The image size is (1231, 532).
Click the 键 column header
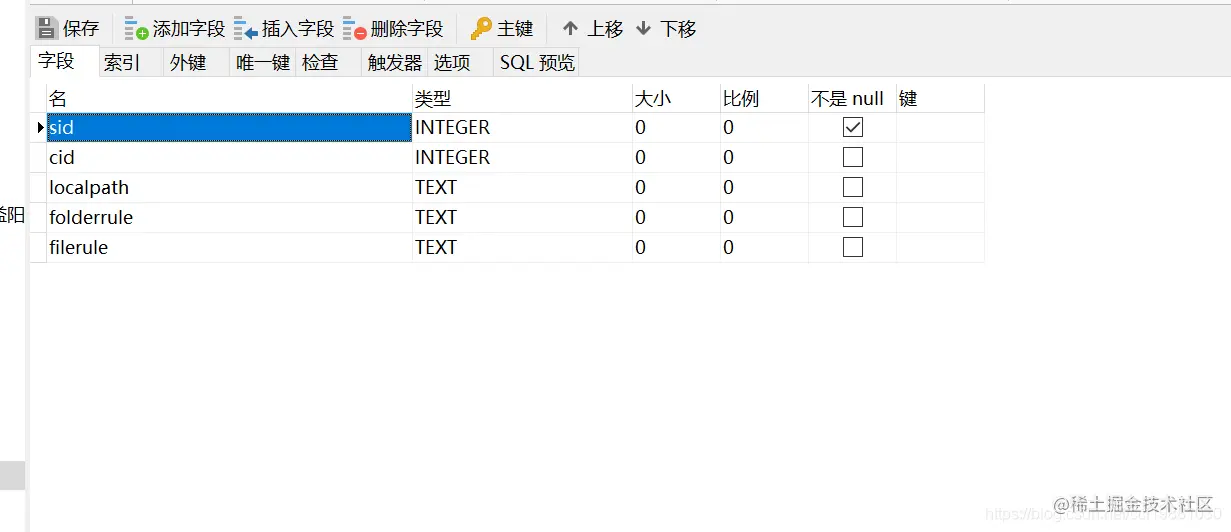point(940,98)
